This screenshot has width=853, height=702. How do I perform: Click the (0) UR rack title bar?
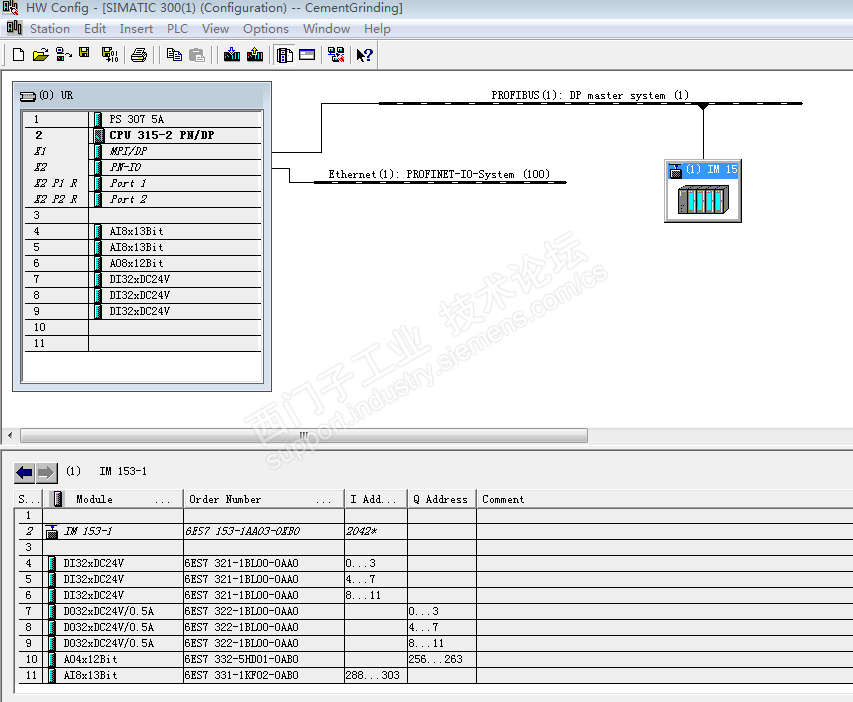141,96
